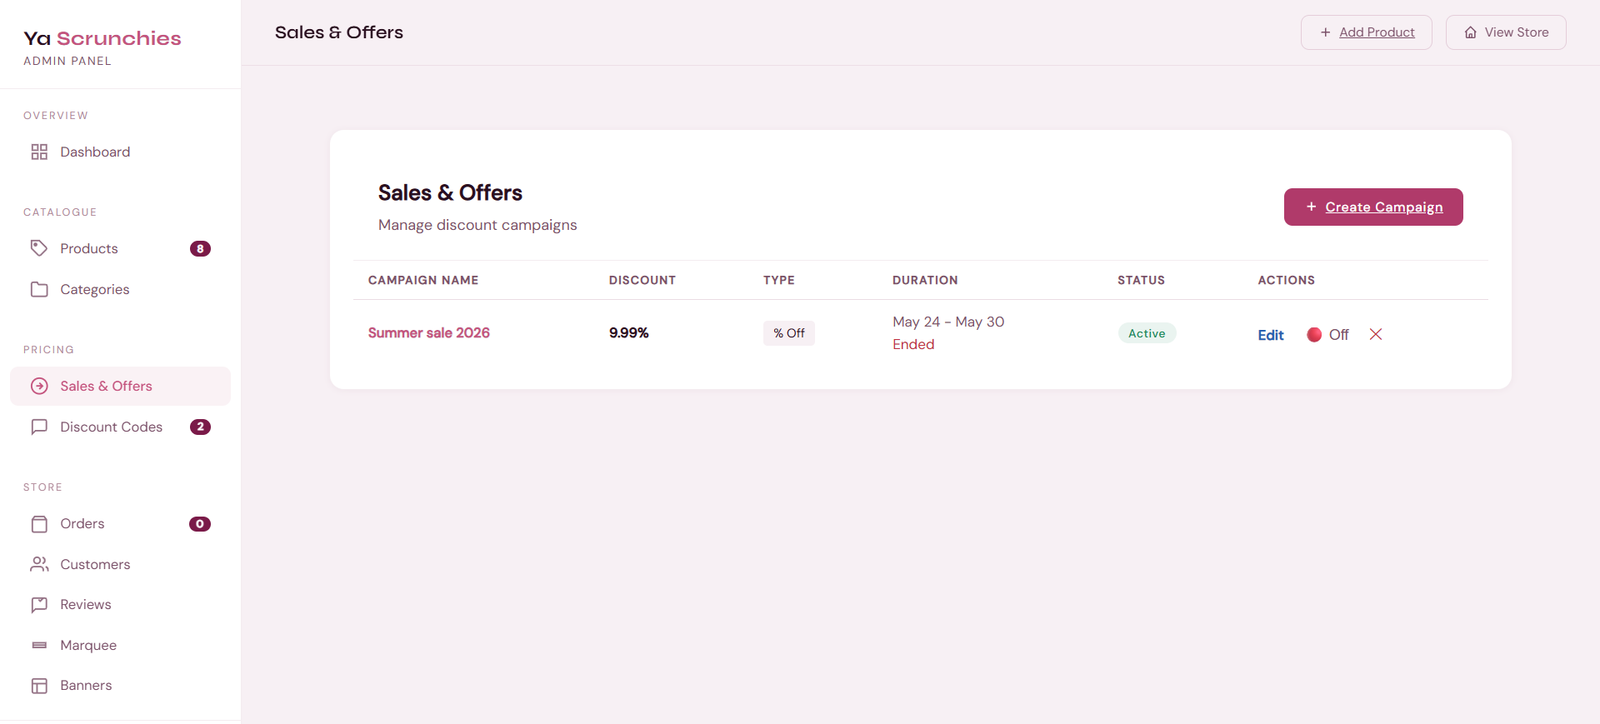Click the % Off type tag
The width and height of the screenshot is (1600, 724).
[x=789, y=333]
